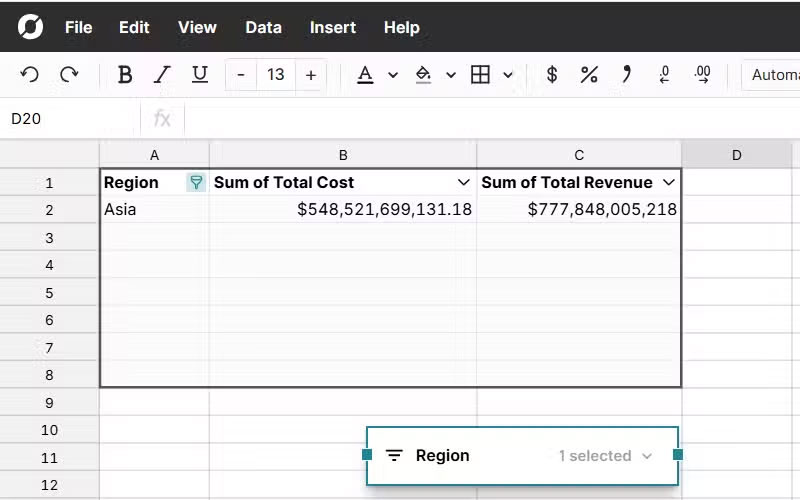This screenshot has height=500, width=800.
Task: Select row 2 header
Action: coord(49,210)
